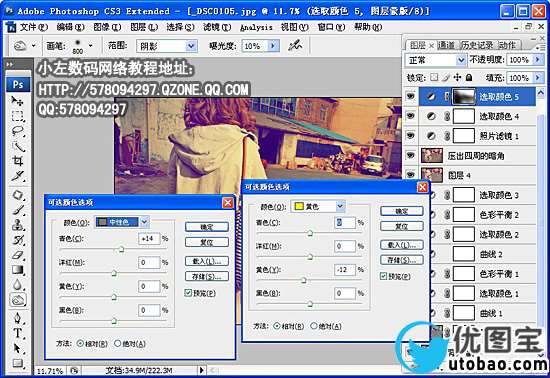Click the 黑色 slider in 中性色 dialog
550x378 pixels.
click(114, 321)
